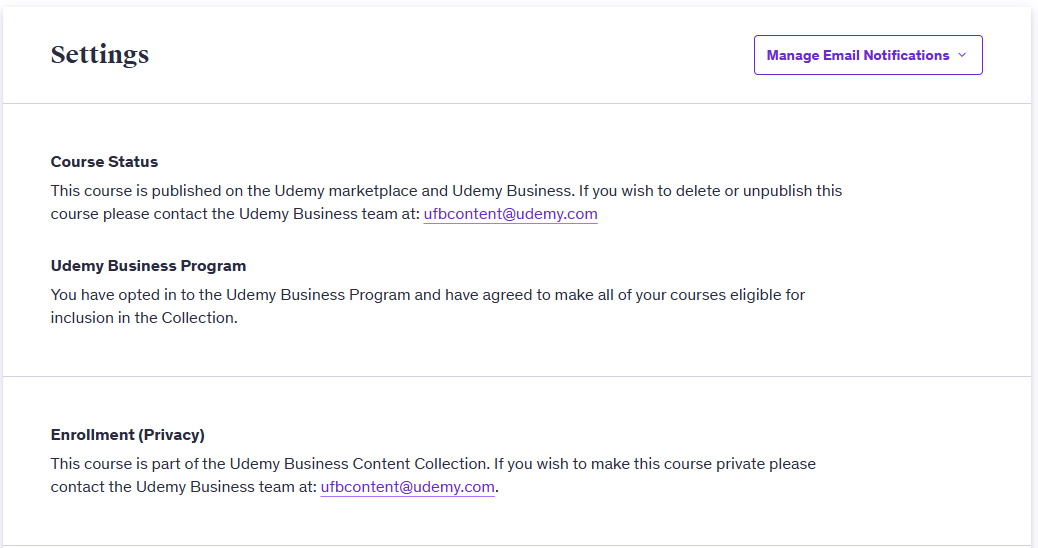Click the Enrollment (Privacy) heading
The height and width of the screenshot is (548, 1038).
127,435
